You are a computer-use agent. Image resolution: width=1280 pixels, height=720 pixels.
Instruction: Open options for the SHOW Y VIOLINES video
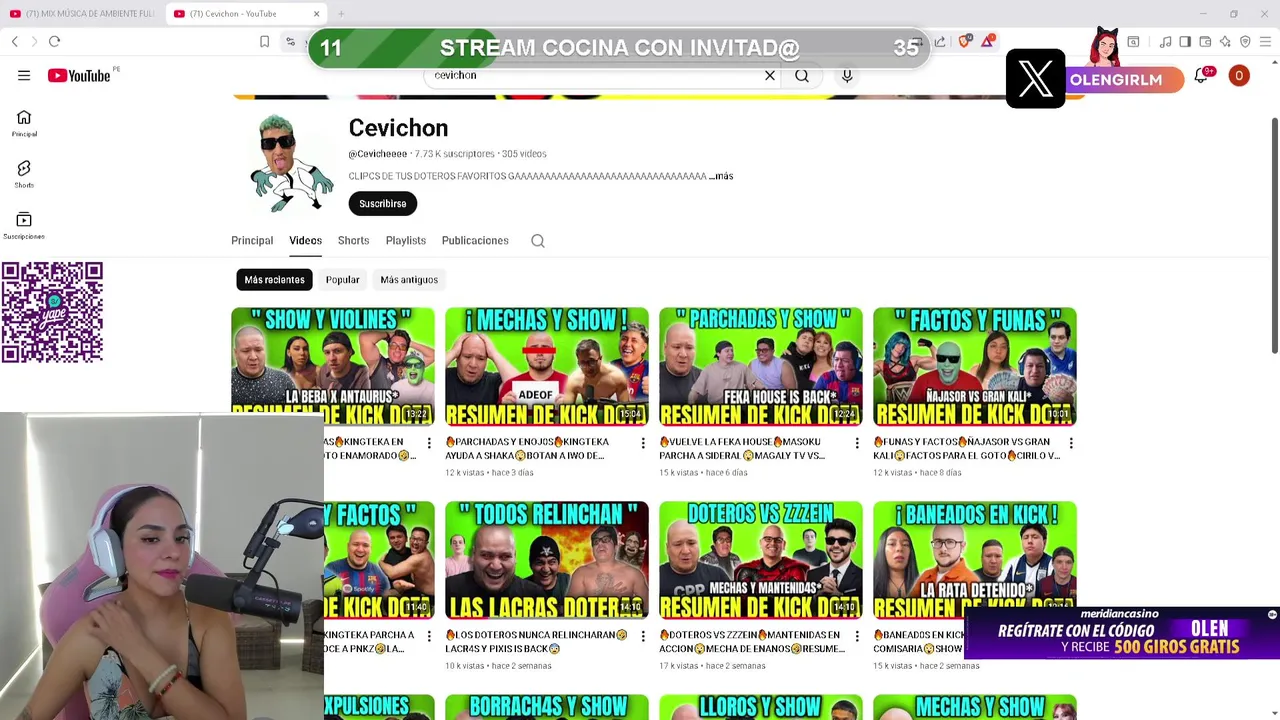click(429, 443)
